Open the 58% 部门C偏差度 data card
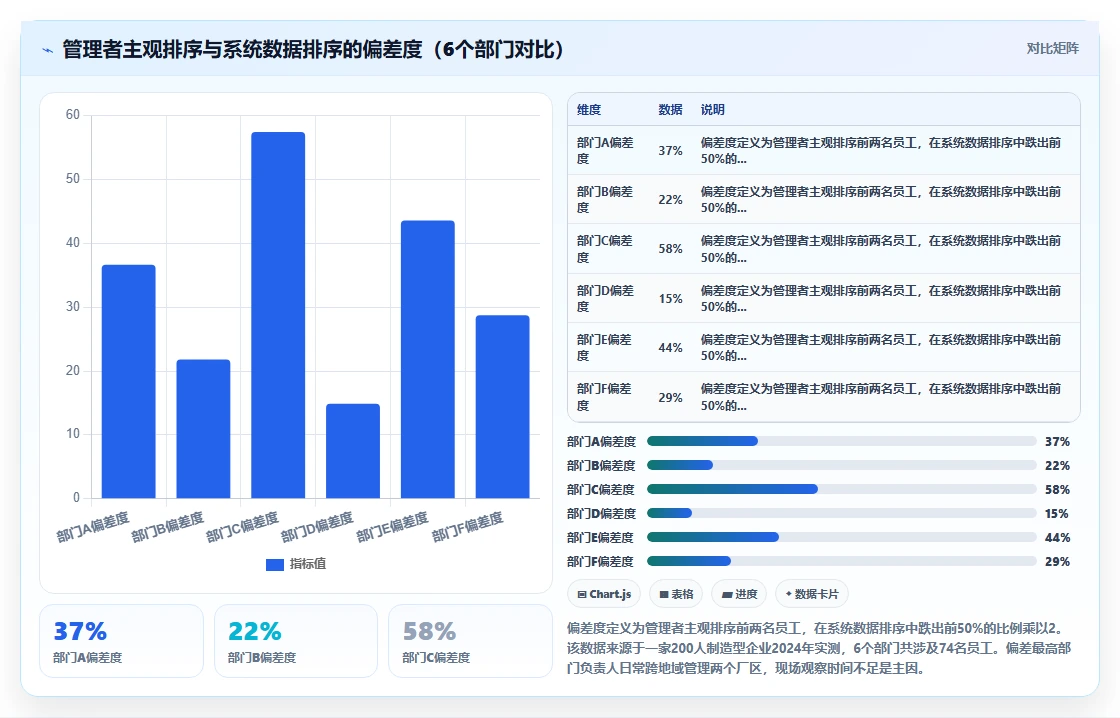This screenshot has height=718, width=1120. point(470,641)
